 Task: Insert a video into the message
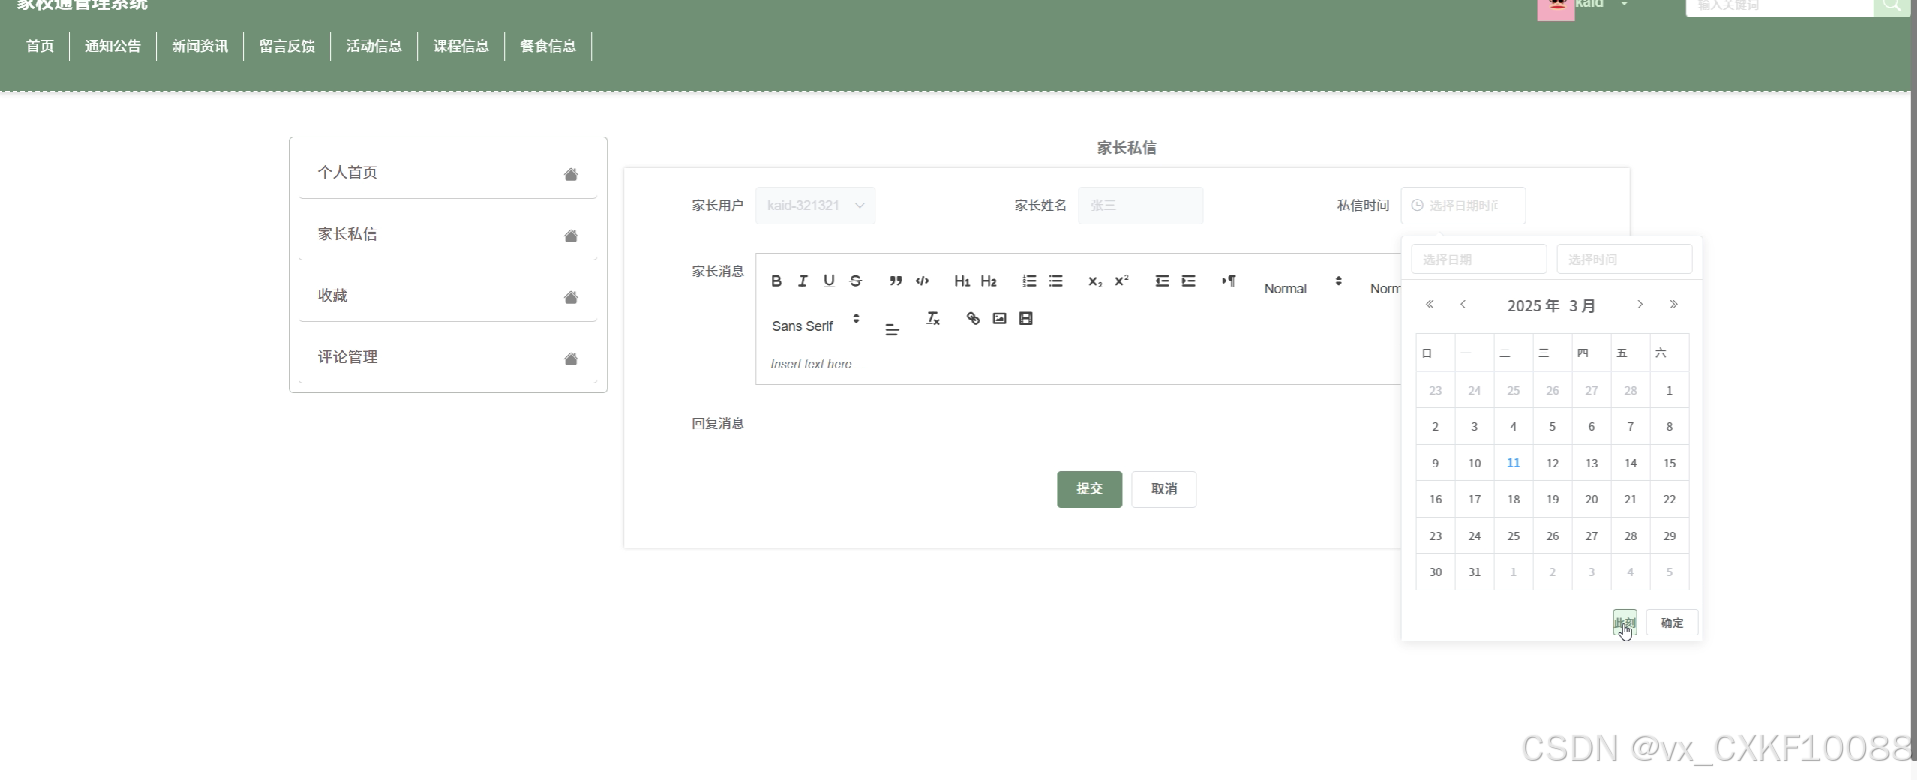point(1025,318)
